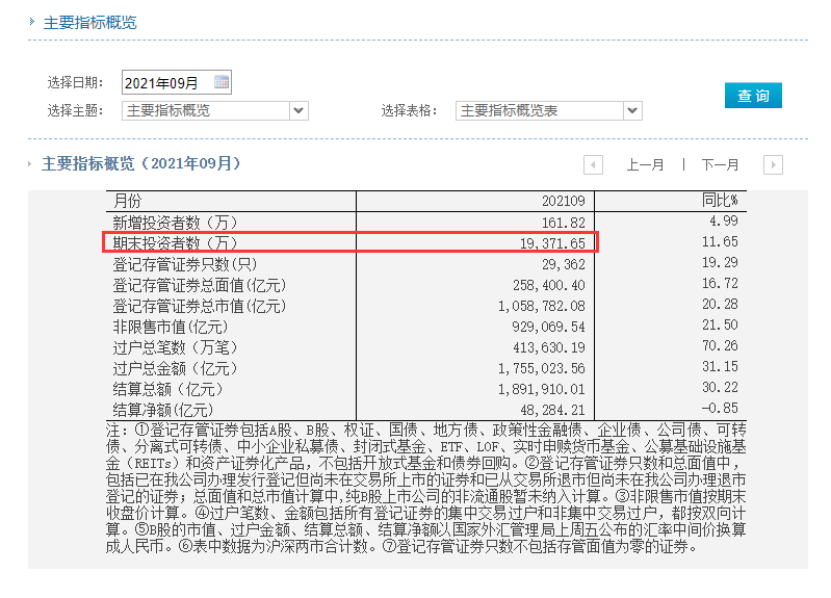The image size is (831, 598).
Task: Open the calendar picker beside the date field
Action: pos(222,82)
